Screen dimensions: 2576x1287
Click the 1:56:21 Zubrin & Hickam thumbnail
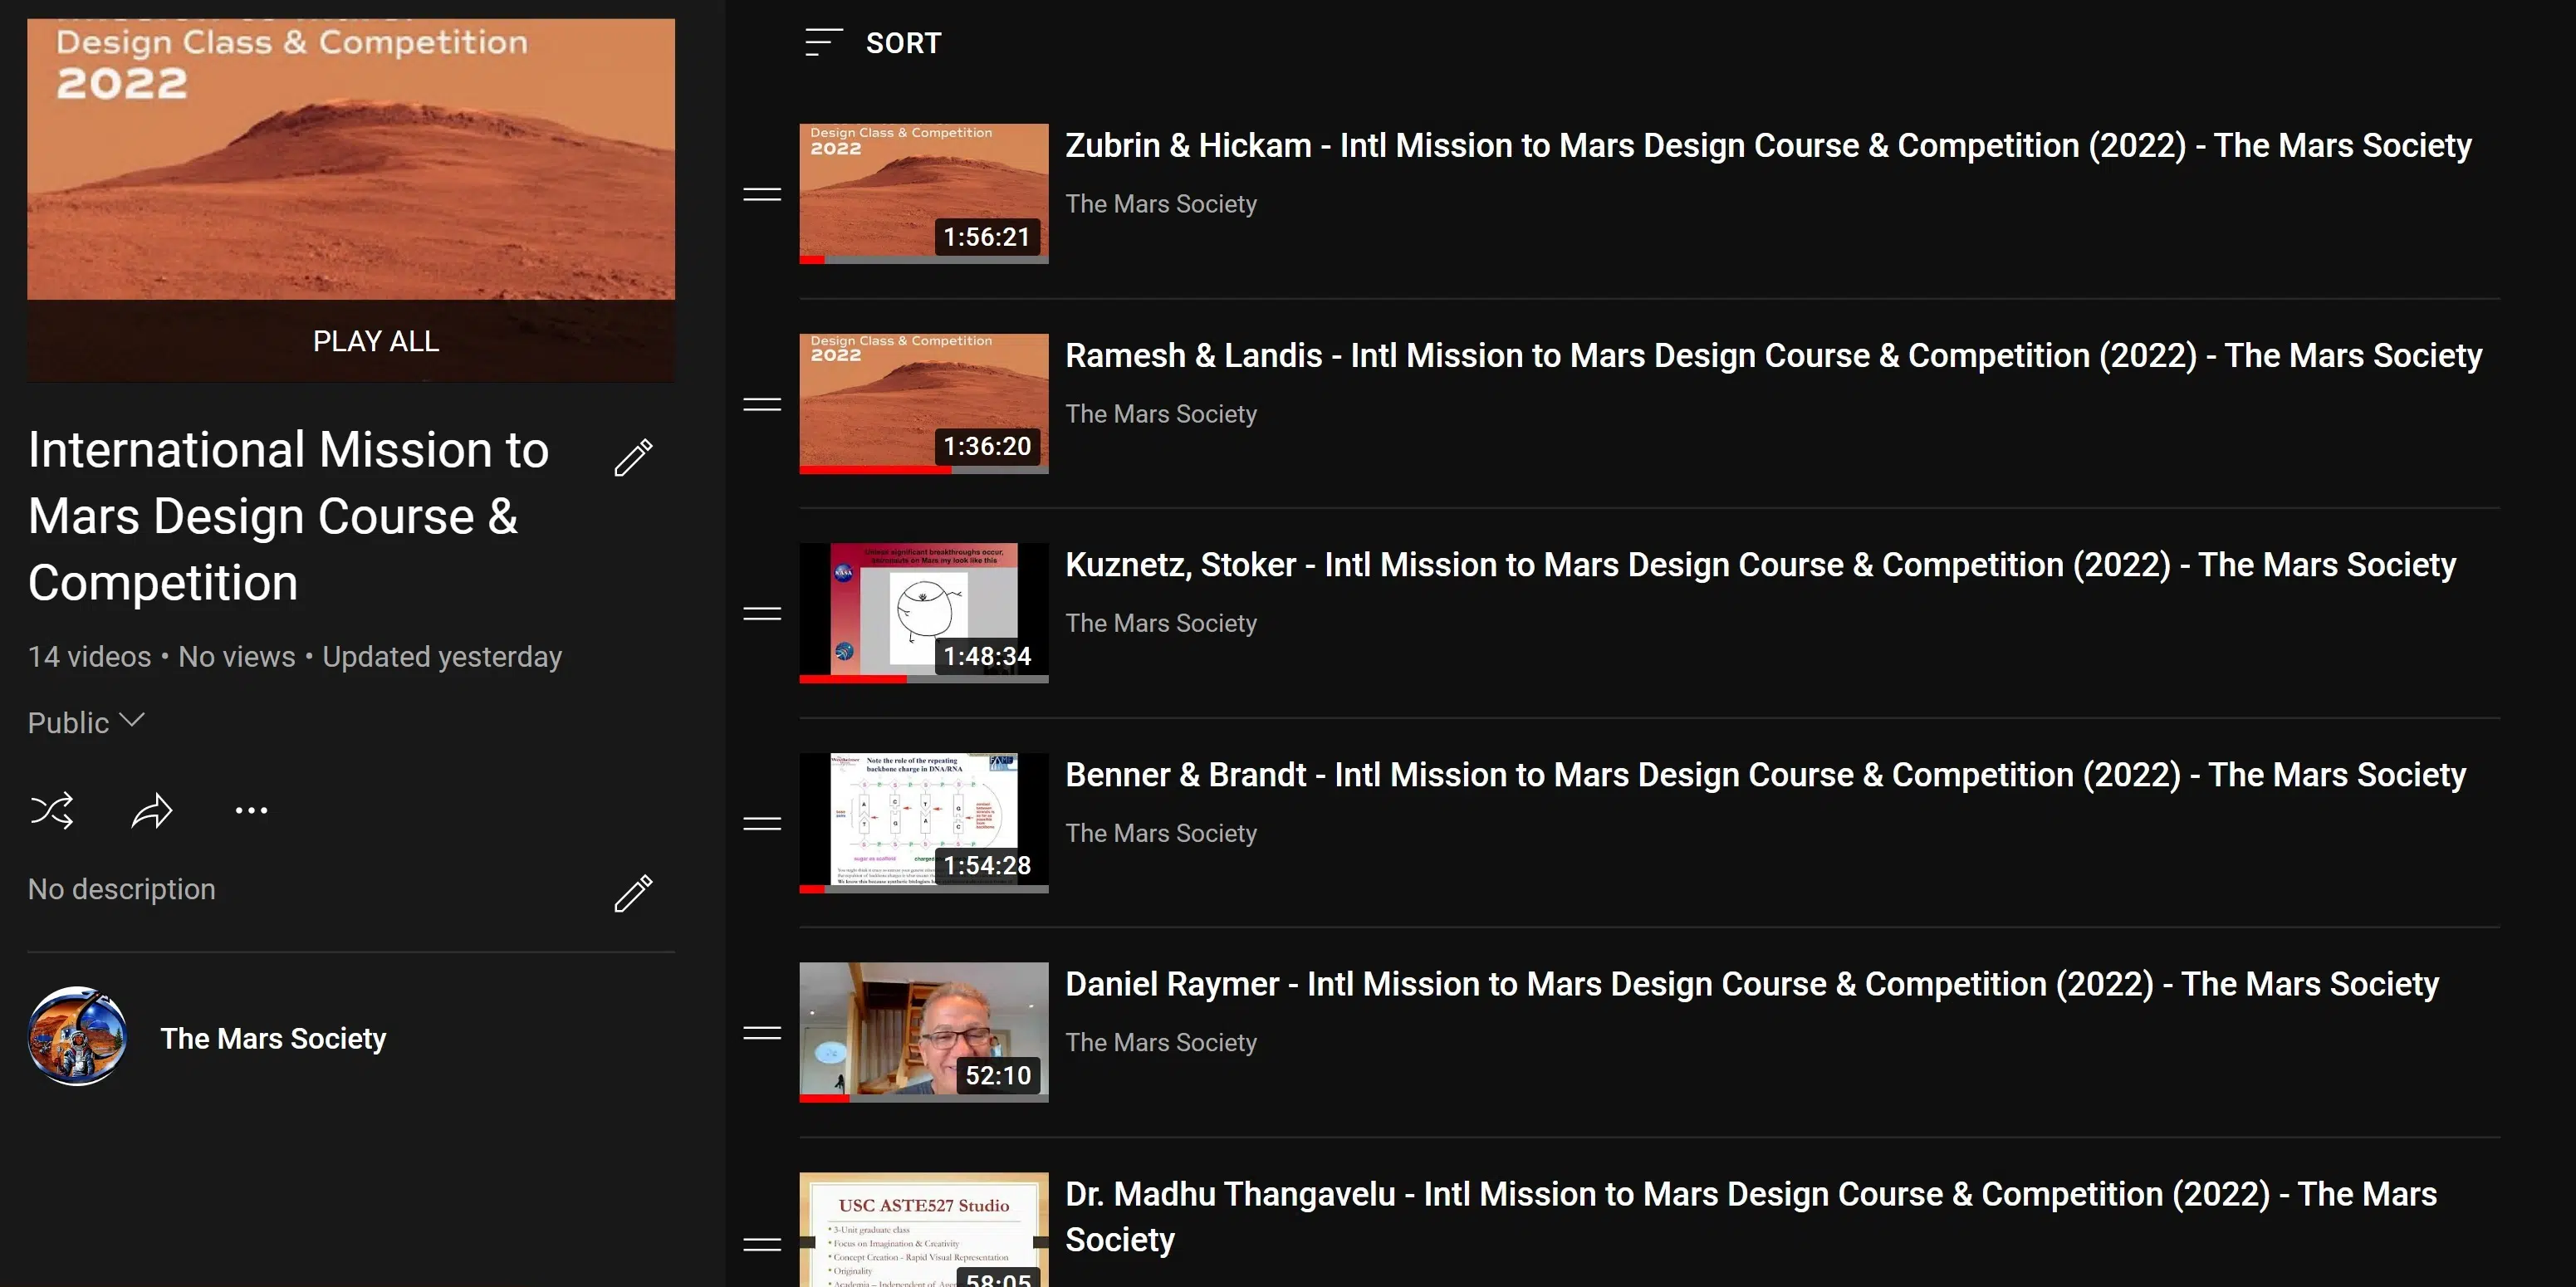(x=924, y=193)
